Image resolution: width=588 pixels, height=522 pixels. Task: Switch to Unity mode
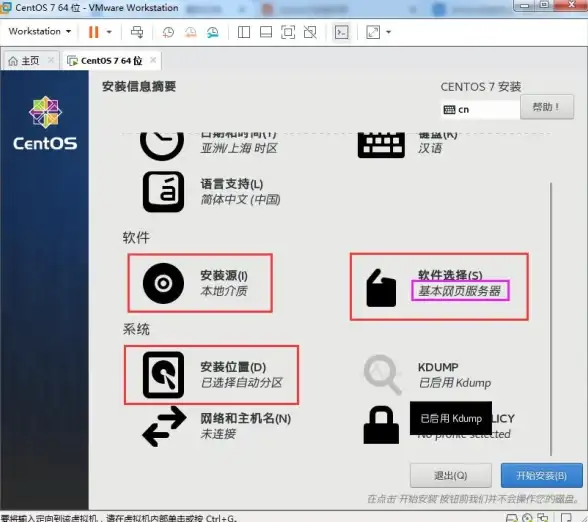(310, 32)
